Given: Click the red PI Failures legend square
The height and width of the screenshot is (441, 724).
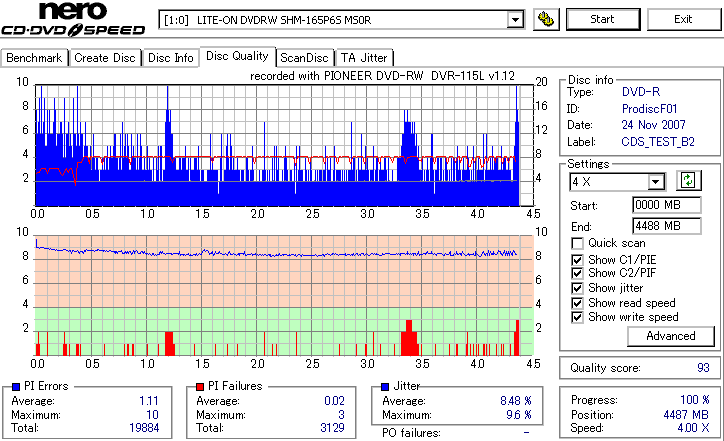Looking at the screenshot, I should click(x=200, y=387).
